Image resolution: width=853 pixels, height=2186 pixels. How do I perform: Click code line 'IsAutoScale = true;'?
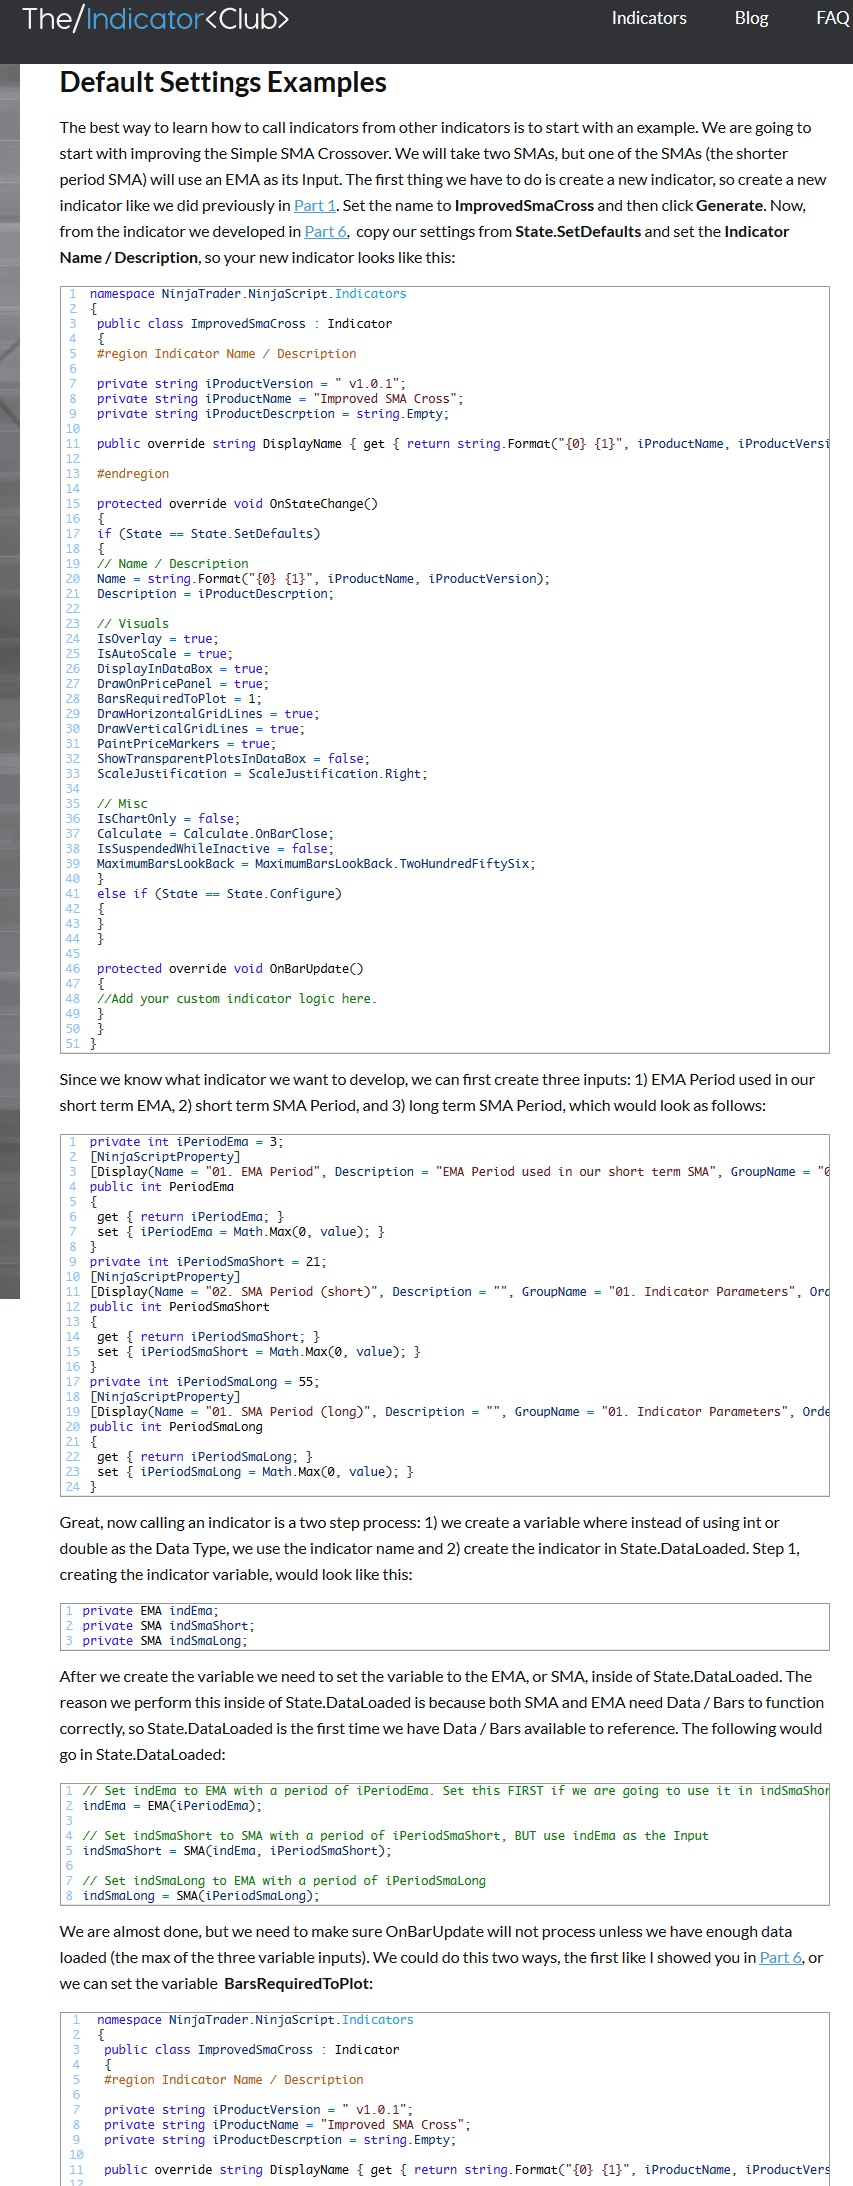[165, 654]
